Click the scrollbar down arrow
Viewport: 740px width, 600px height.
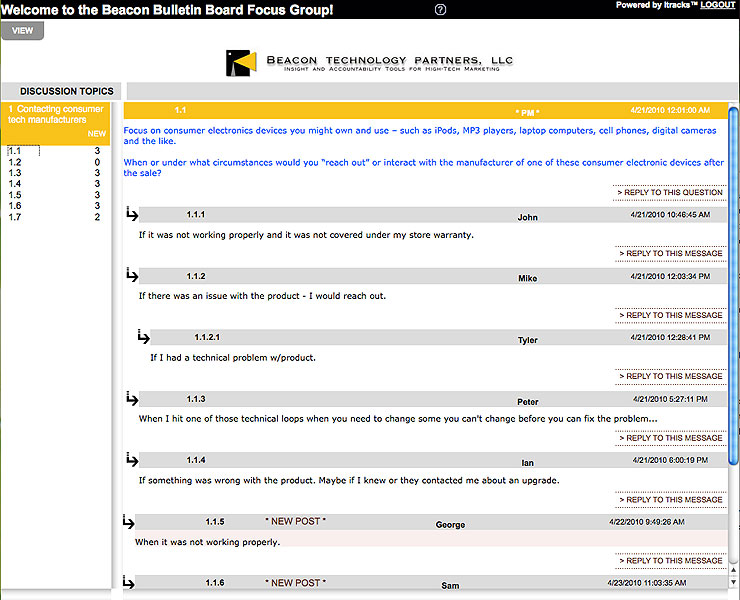(x=733, y=583)
